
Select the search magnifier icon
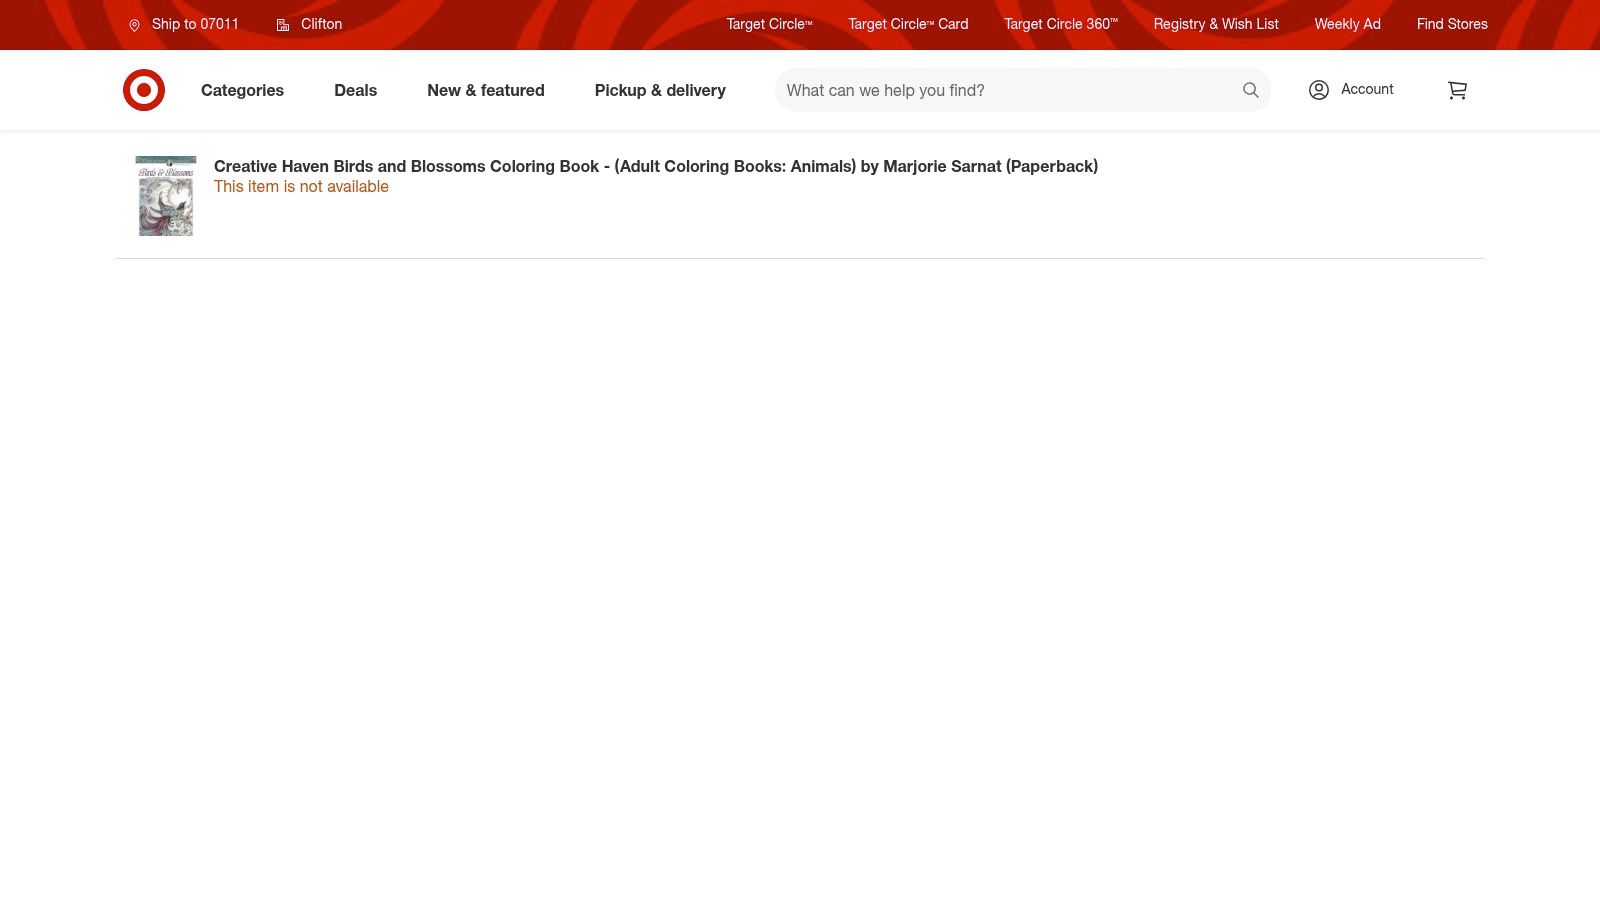1251,90
